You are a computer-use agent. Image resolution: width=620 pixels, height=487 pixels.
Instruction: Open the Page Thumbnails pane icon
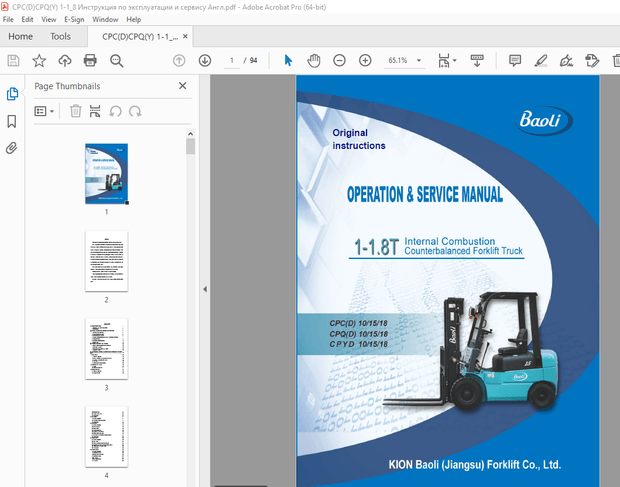pyautogui.click(x=12, y=94)
